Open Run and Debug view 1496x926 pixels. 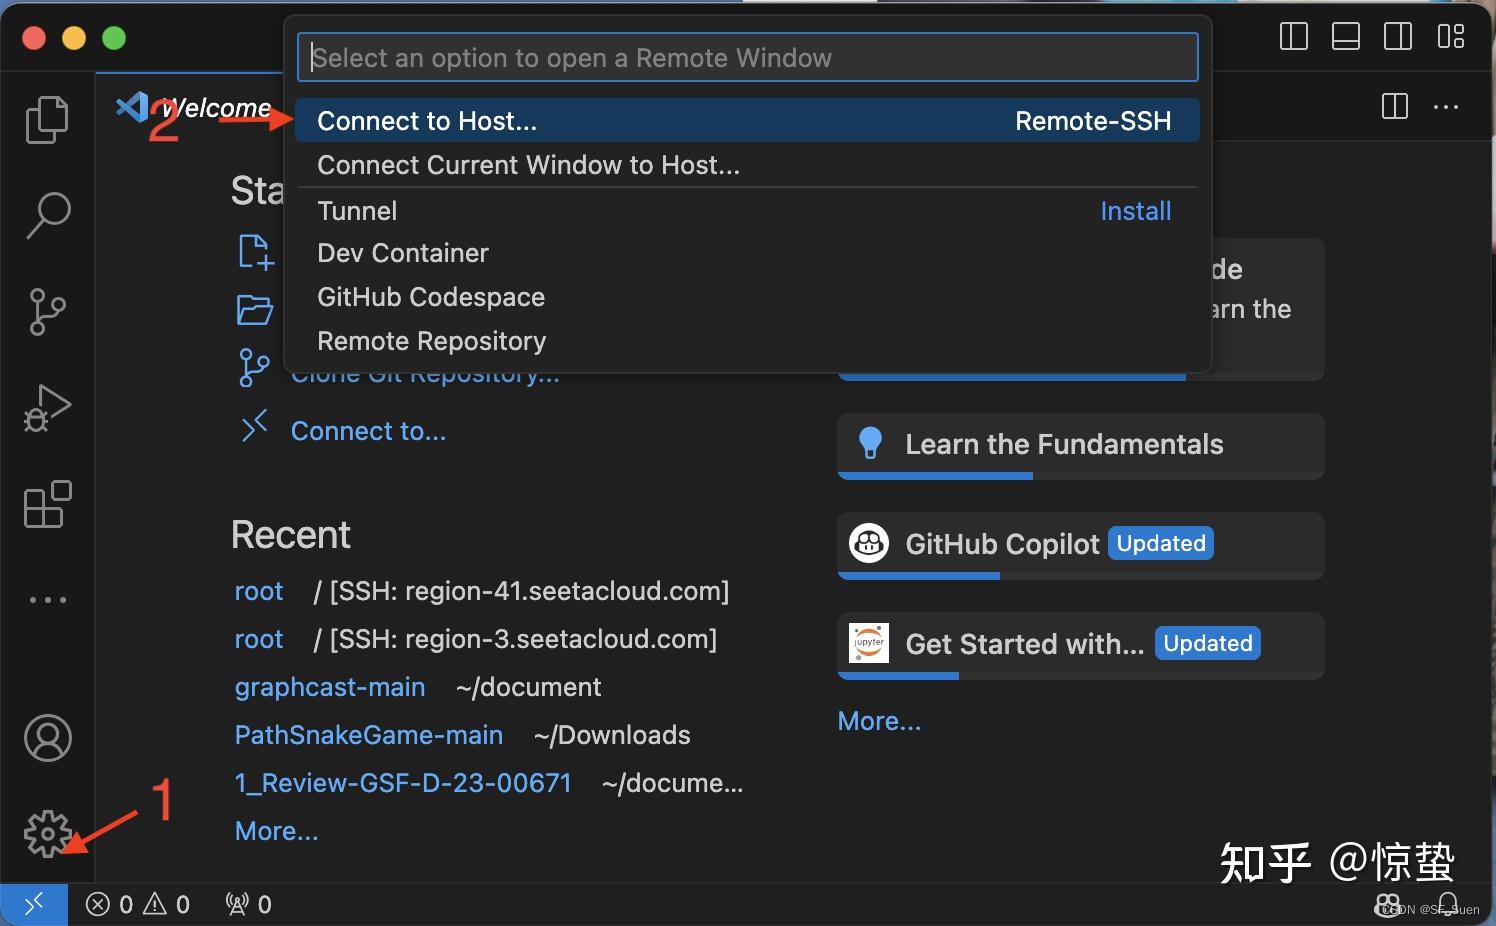coord(47,408)
